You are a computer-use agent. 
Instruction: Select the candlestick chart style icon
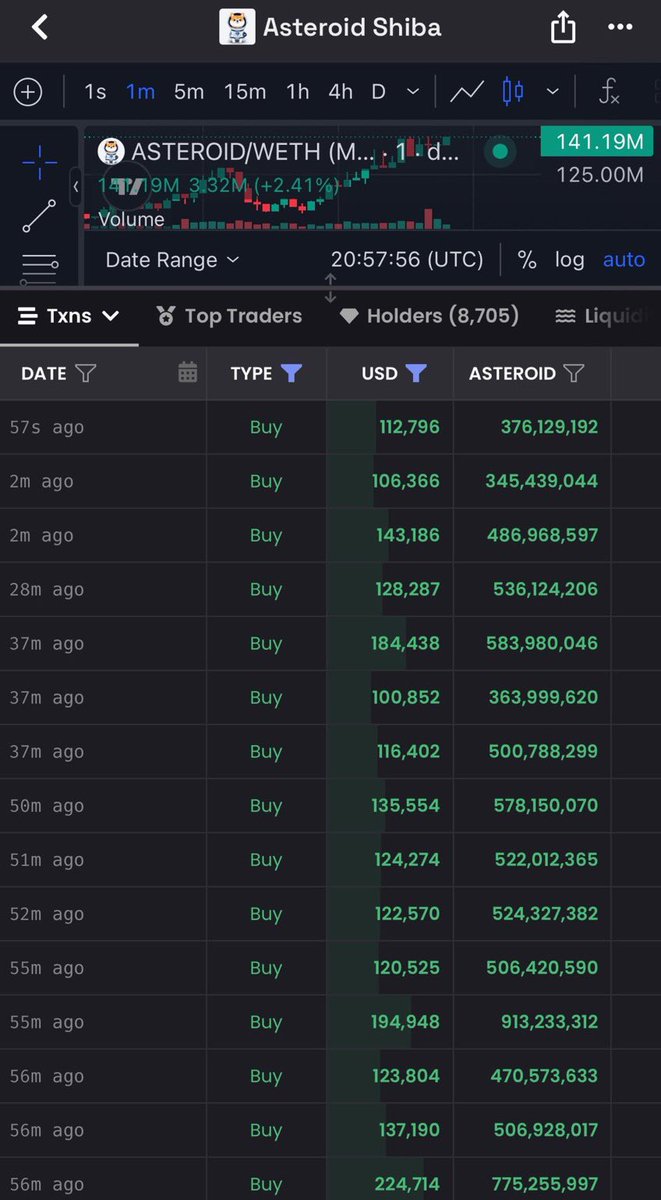[513, 93]
